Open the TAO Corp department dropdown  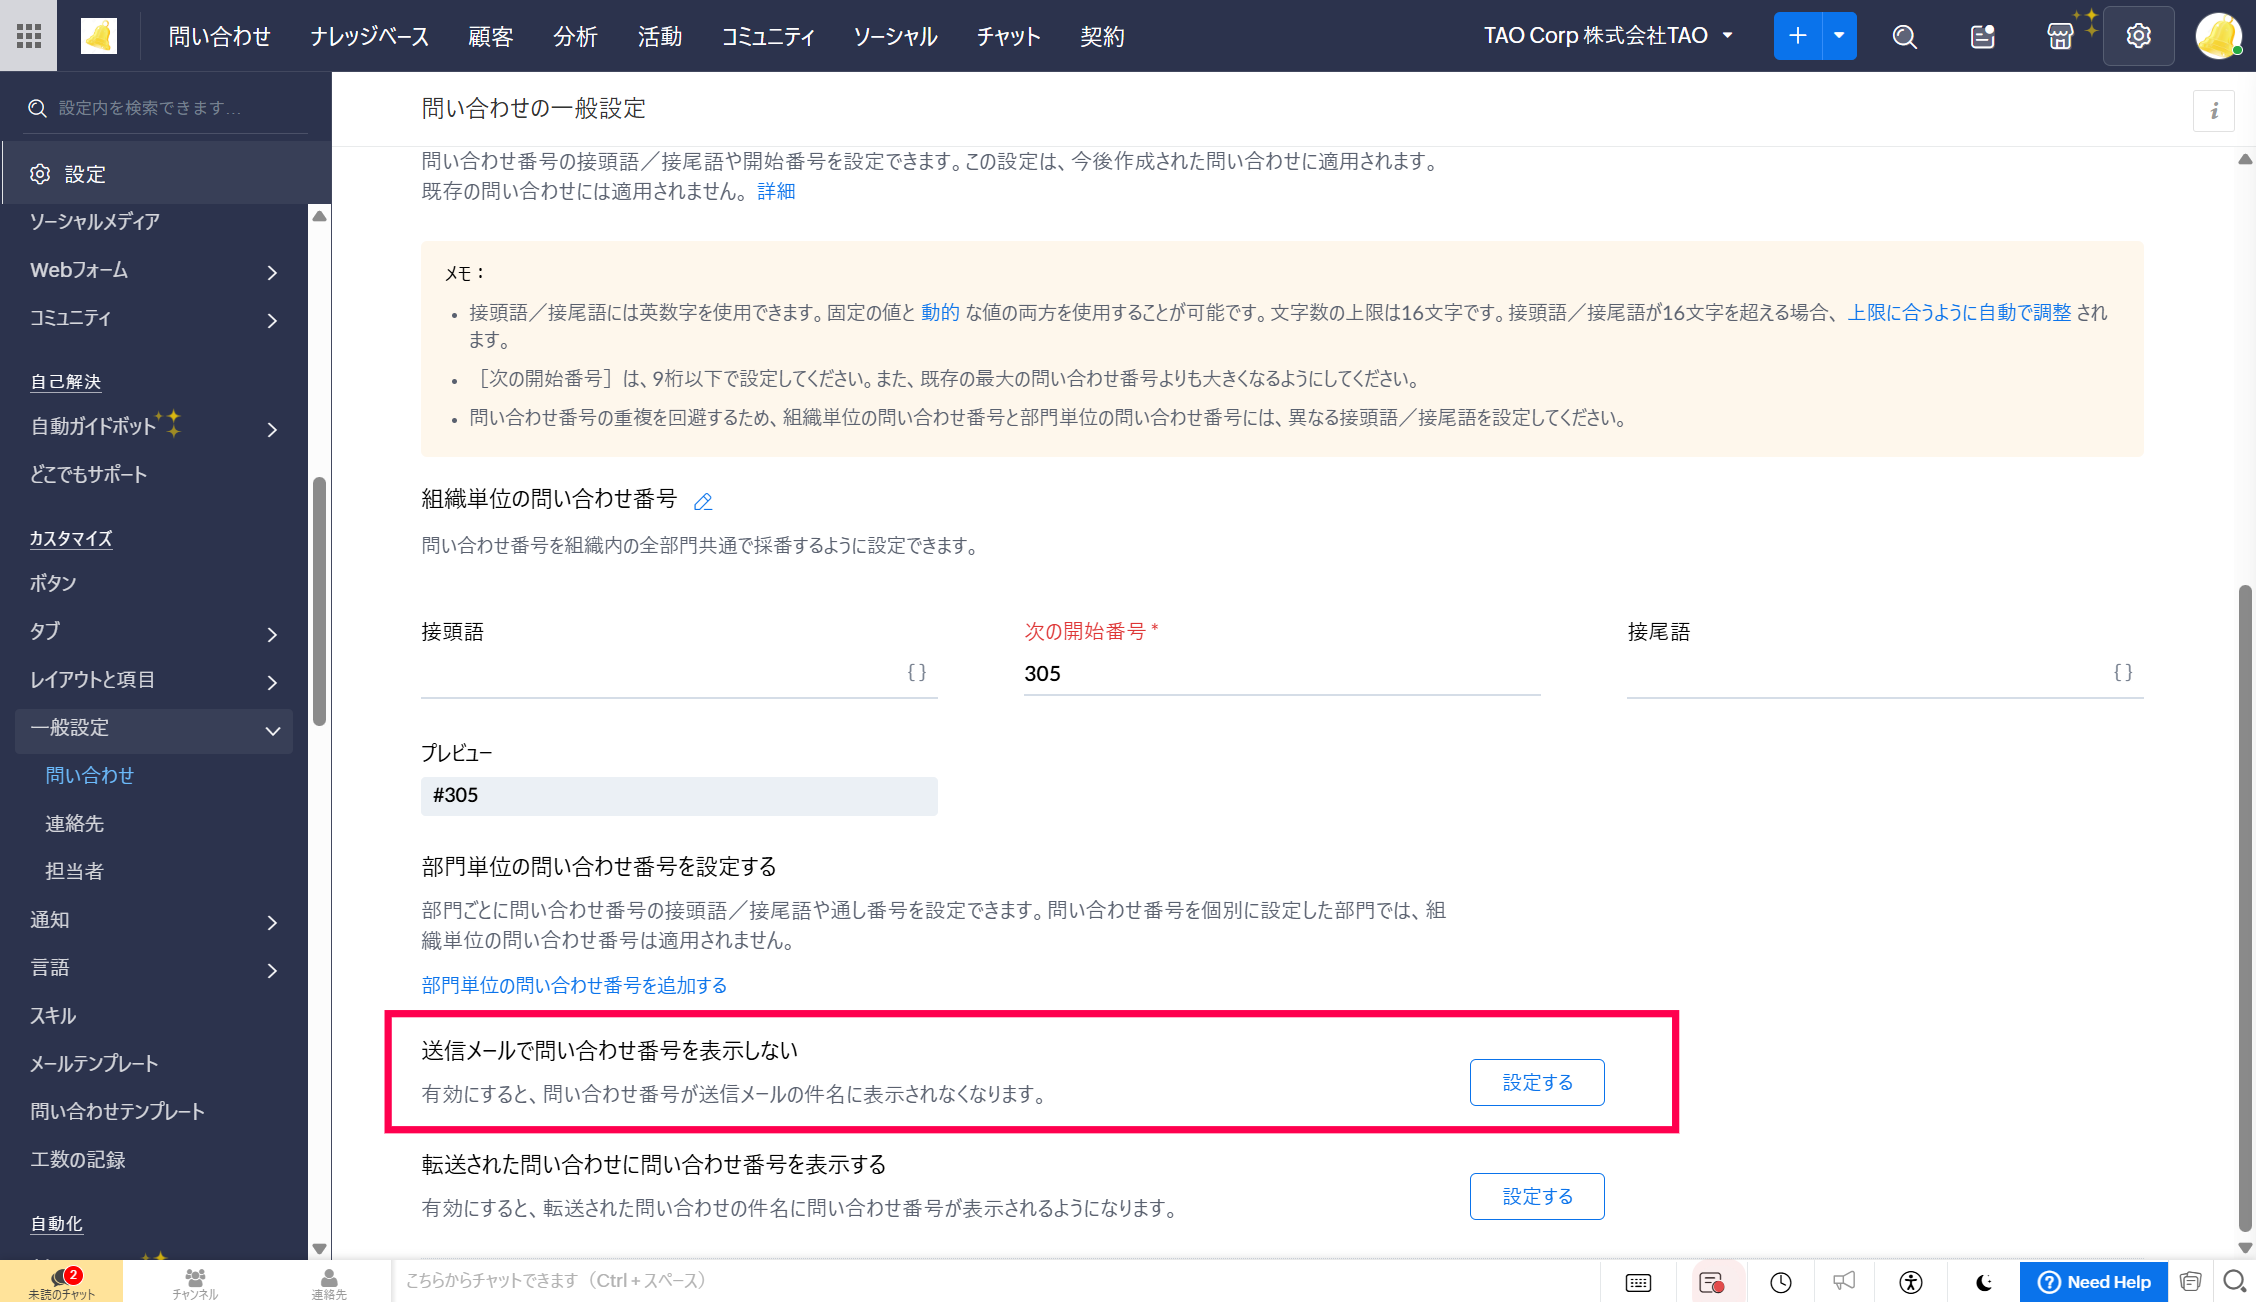click(x=1608, y=36)
